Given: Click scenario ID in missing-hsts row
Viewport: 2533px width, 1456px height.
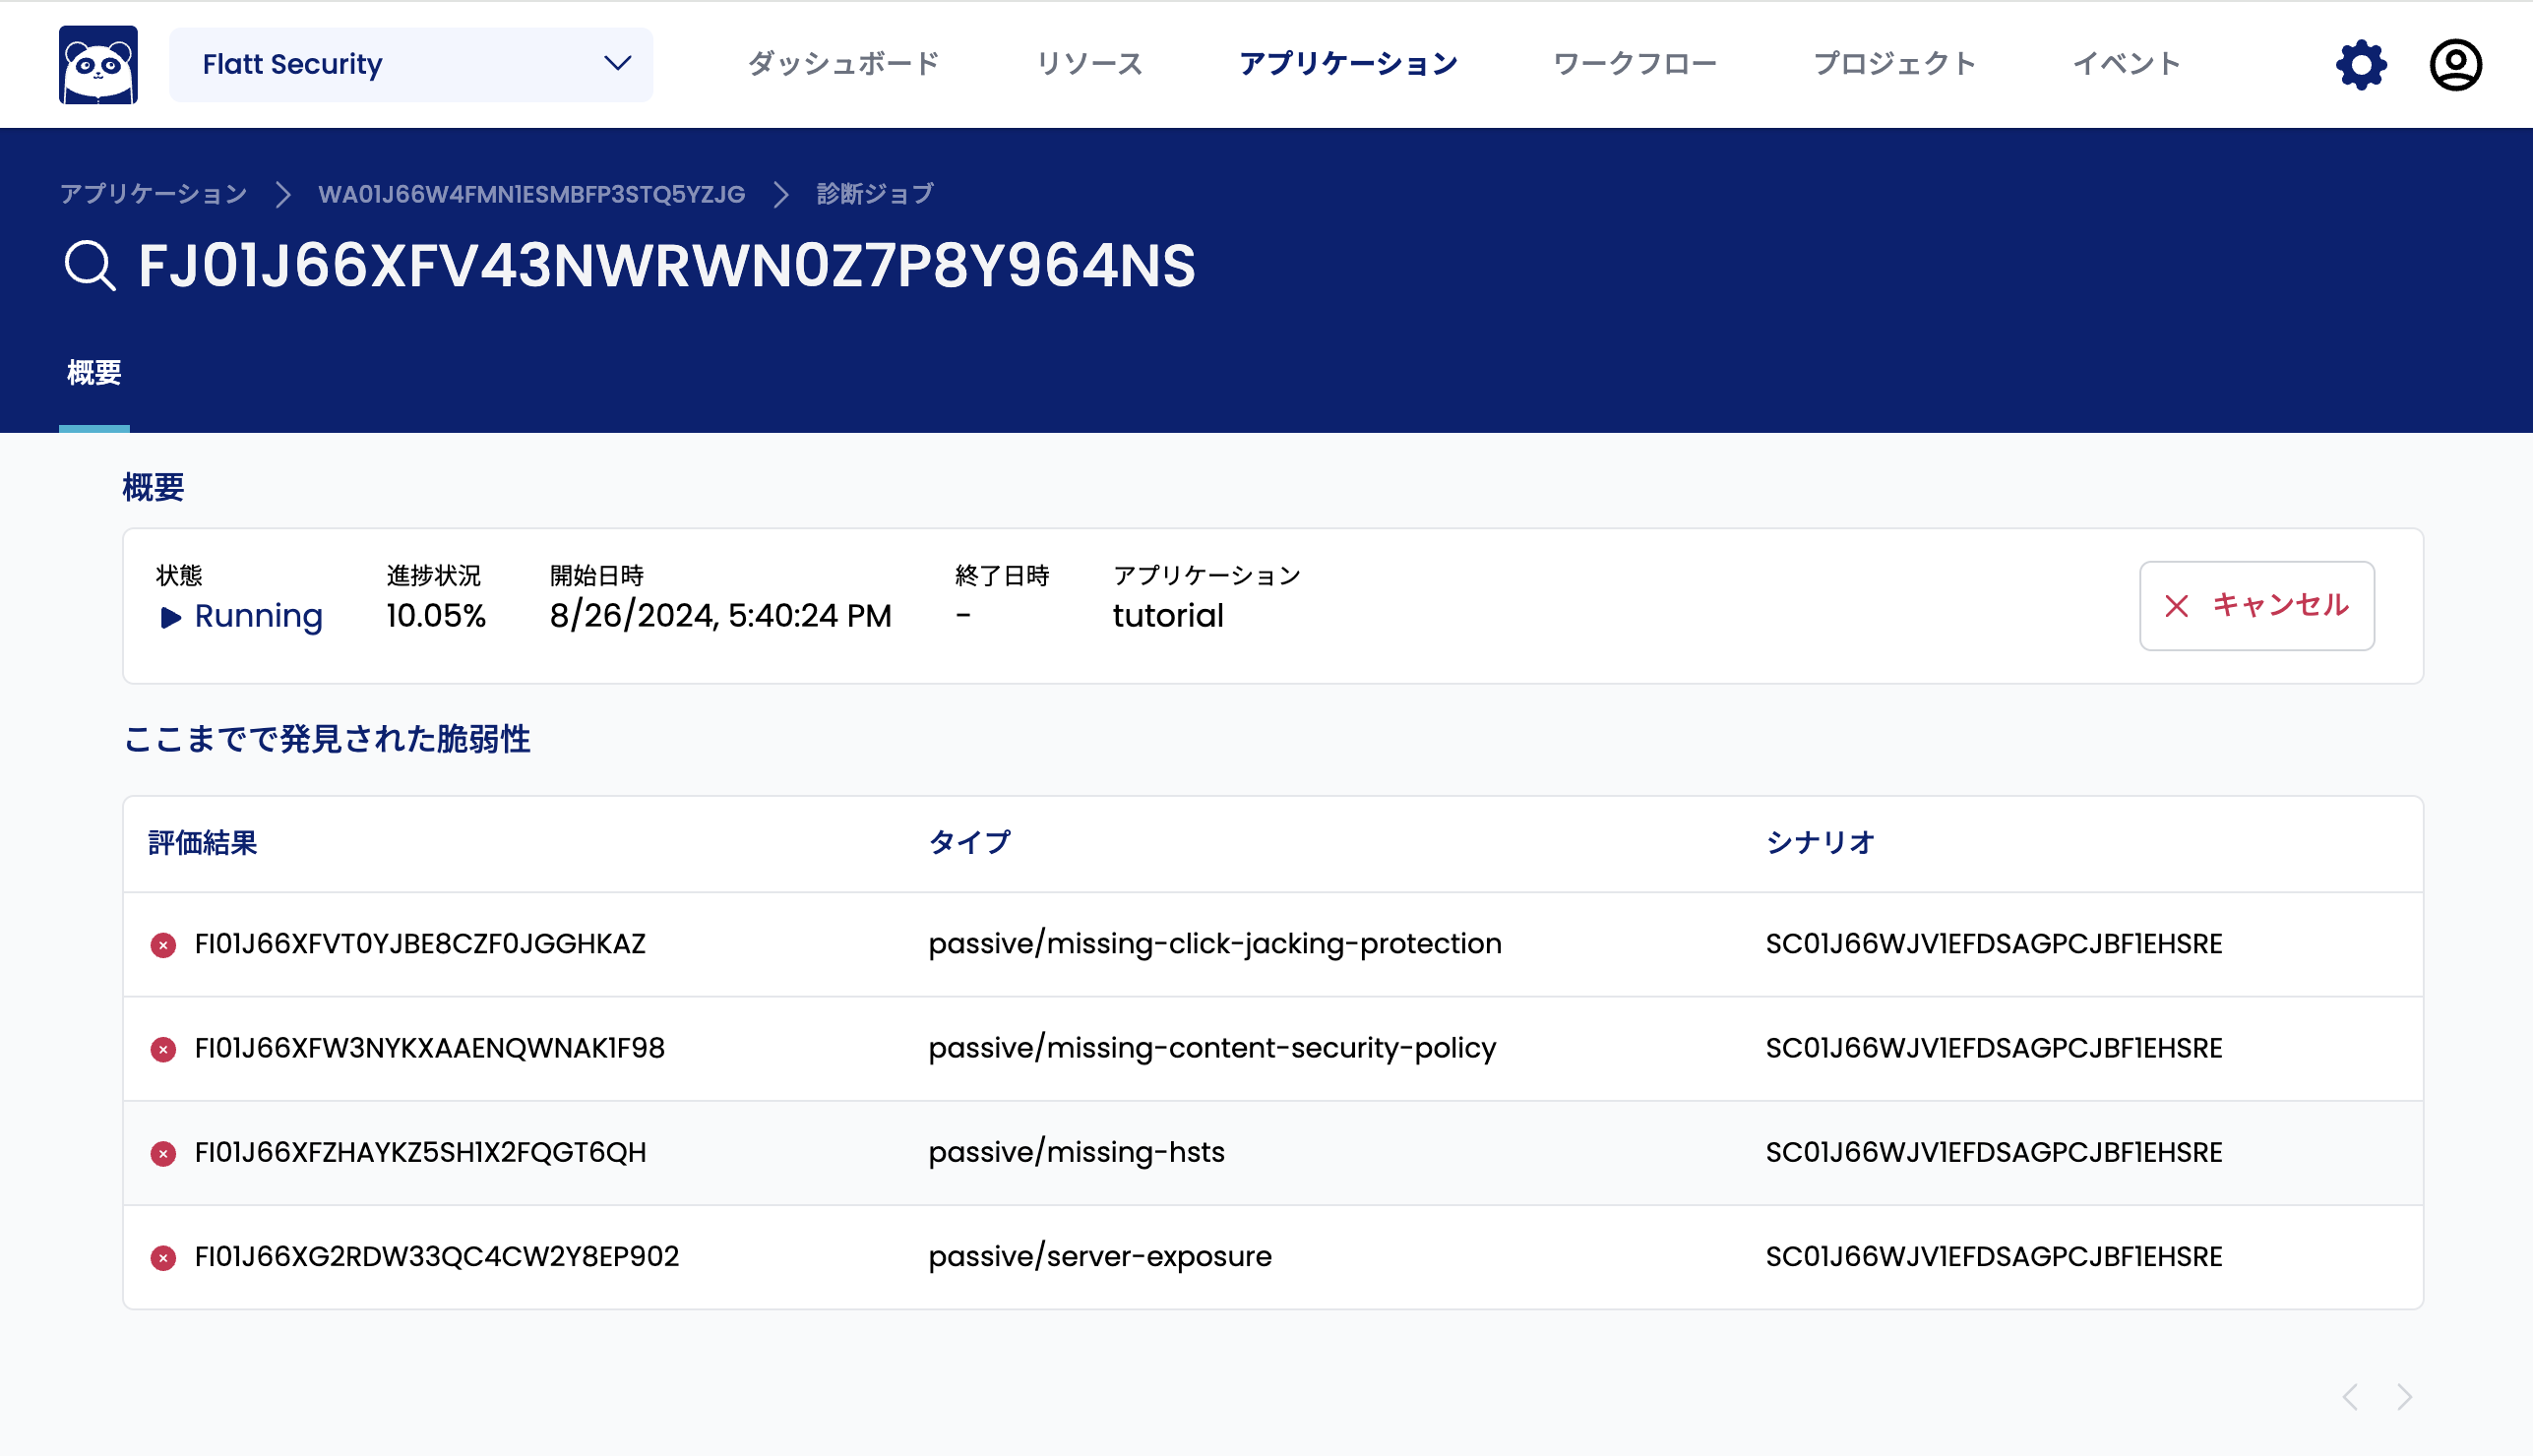Looking at the screenshot, I should click(x=1994, y=1152).
